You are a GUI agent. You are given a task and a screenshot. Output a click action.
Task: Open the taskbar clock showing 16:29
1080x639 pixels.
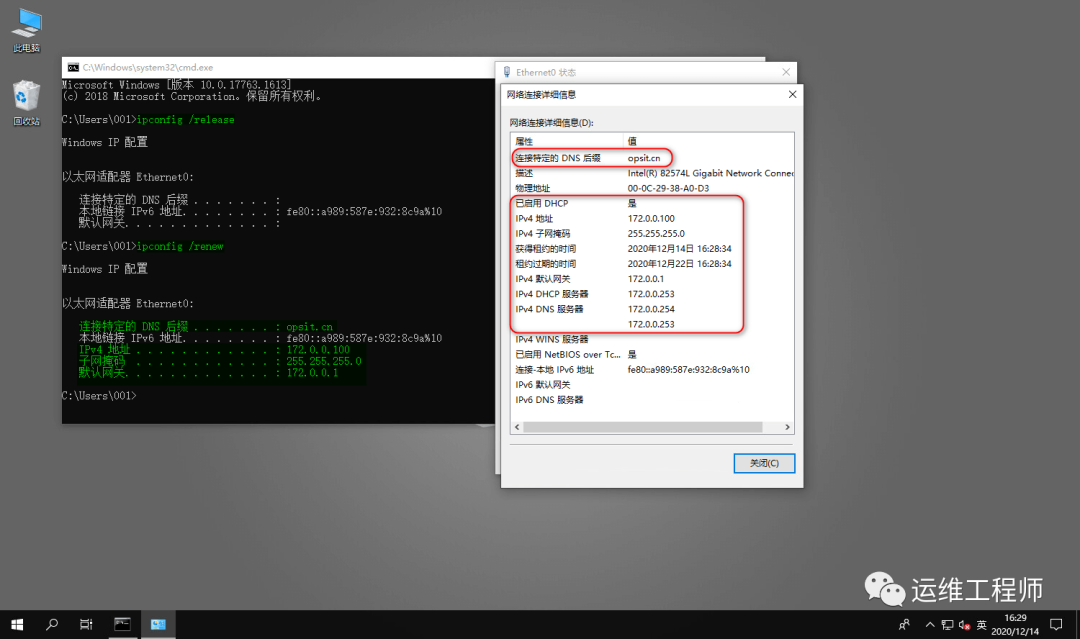[x=1015, y=625]
